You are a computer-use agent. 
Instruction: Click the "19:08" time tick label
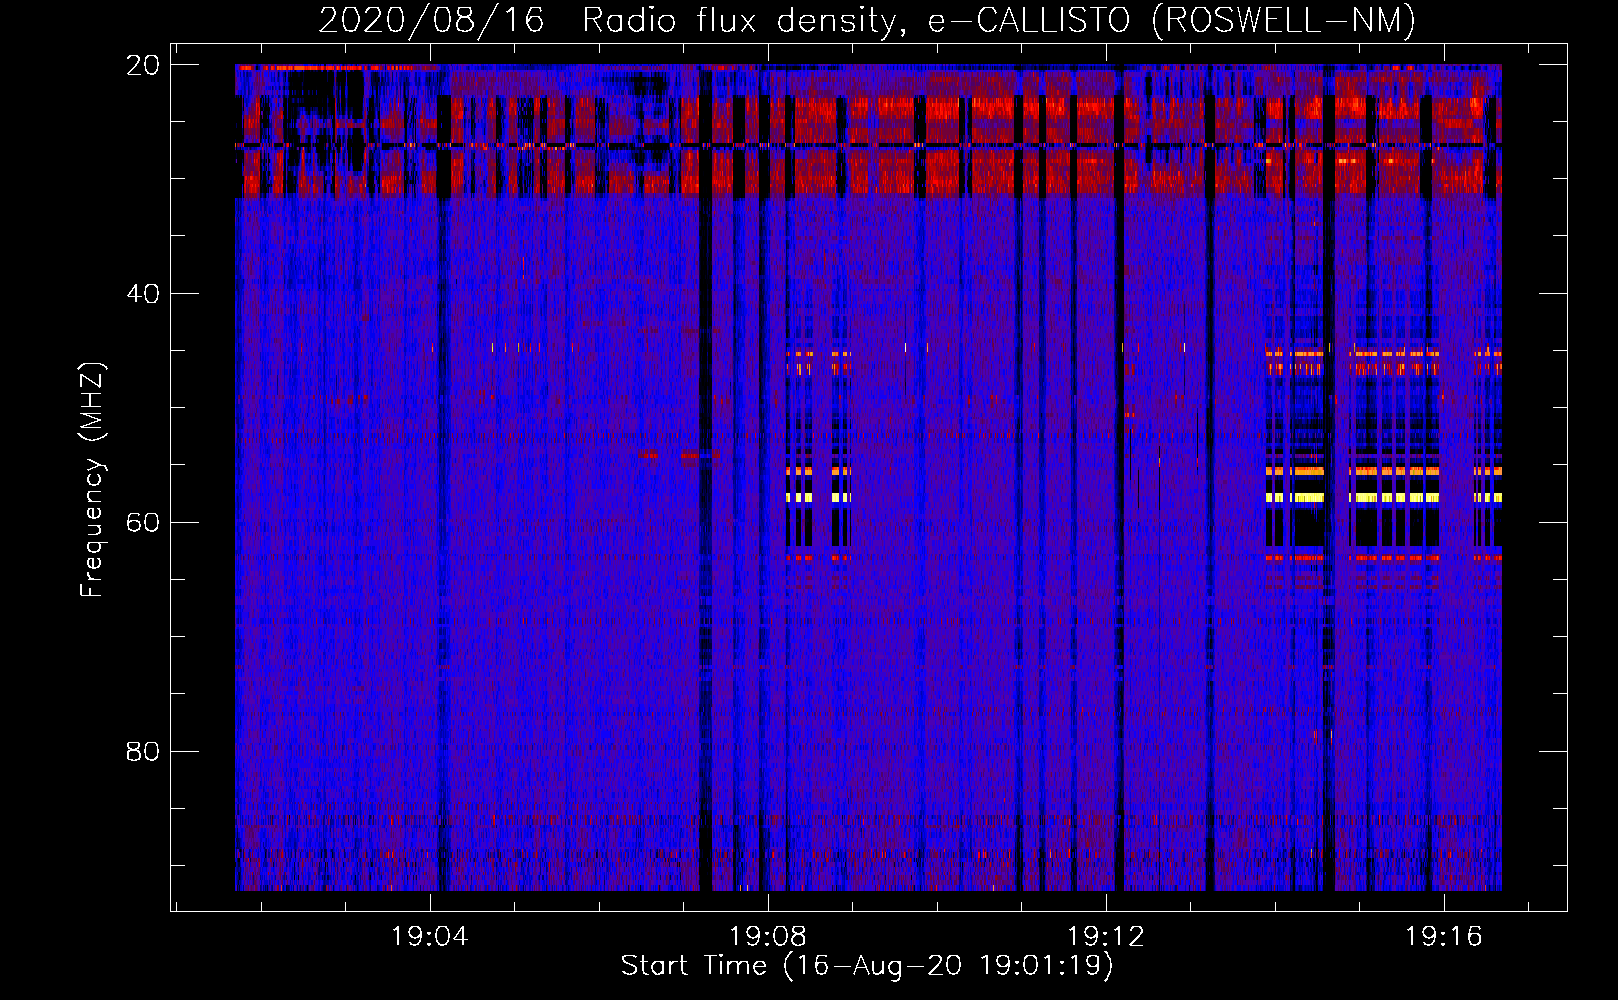click(768, 936)
